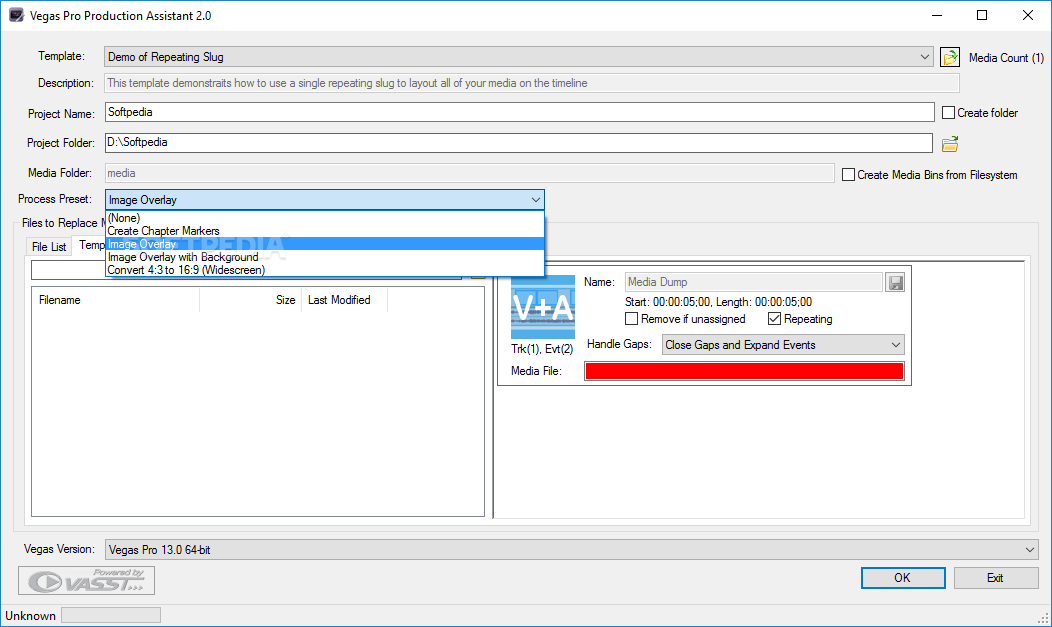Collapse the Process Preset dropdown
Screen dimensions: 1052x627
(535, 200)
